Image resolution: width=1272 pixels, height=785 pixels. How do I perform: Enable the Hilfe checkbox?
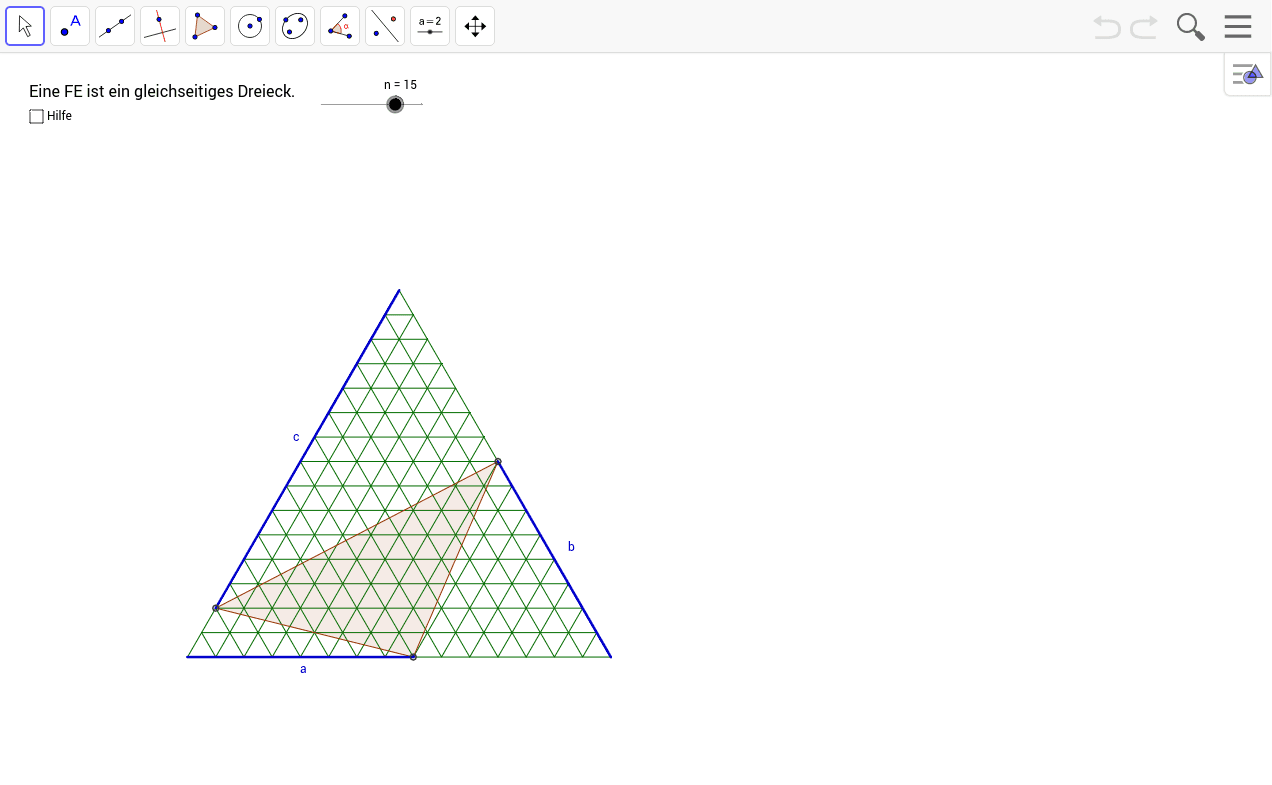point(37,116)
